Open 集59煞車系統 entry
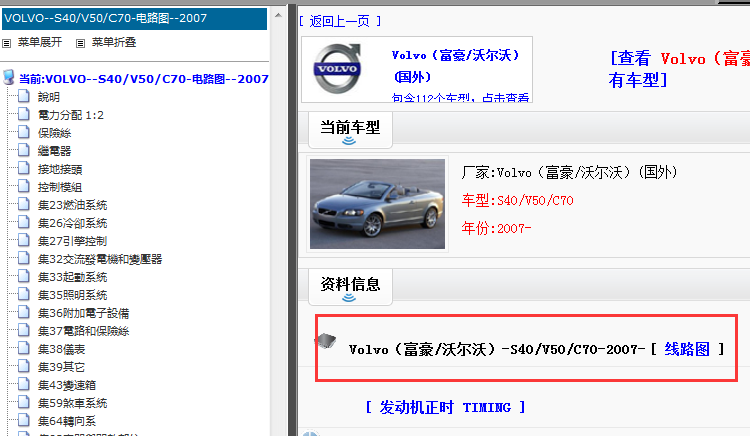Screen dimensions: 750x436 (73, 403)
